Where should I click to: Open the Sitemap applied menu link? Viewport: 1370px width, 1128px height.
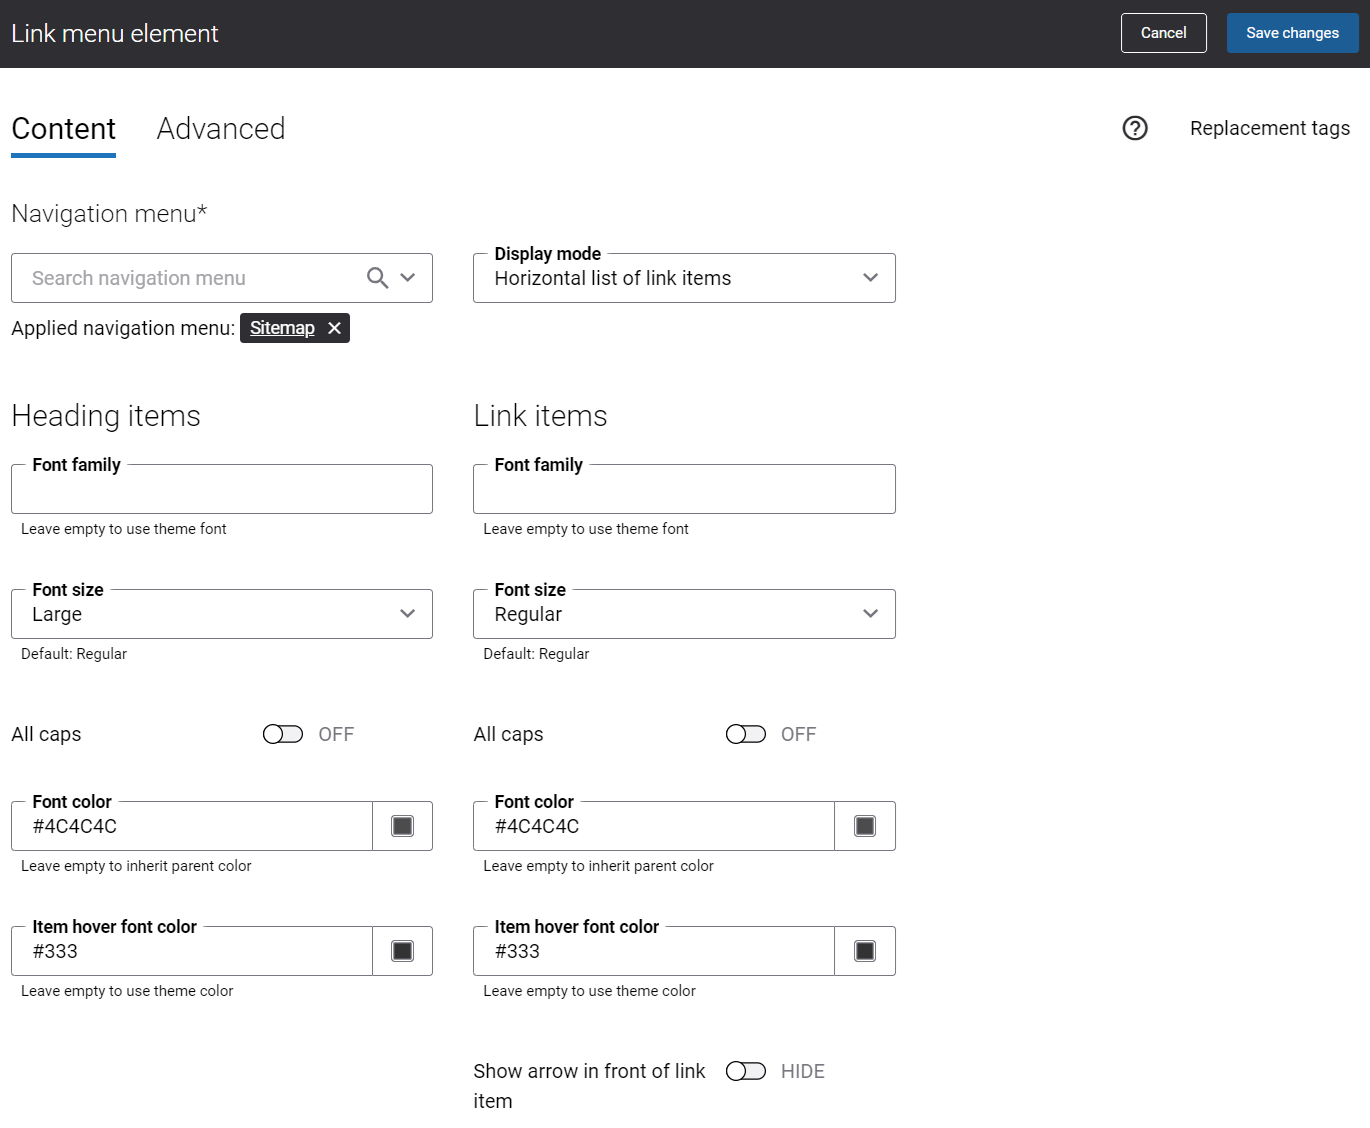coord(282,328)
